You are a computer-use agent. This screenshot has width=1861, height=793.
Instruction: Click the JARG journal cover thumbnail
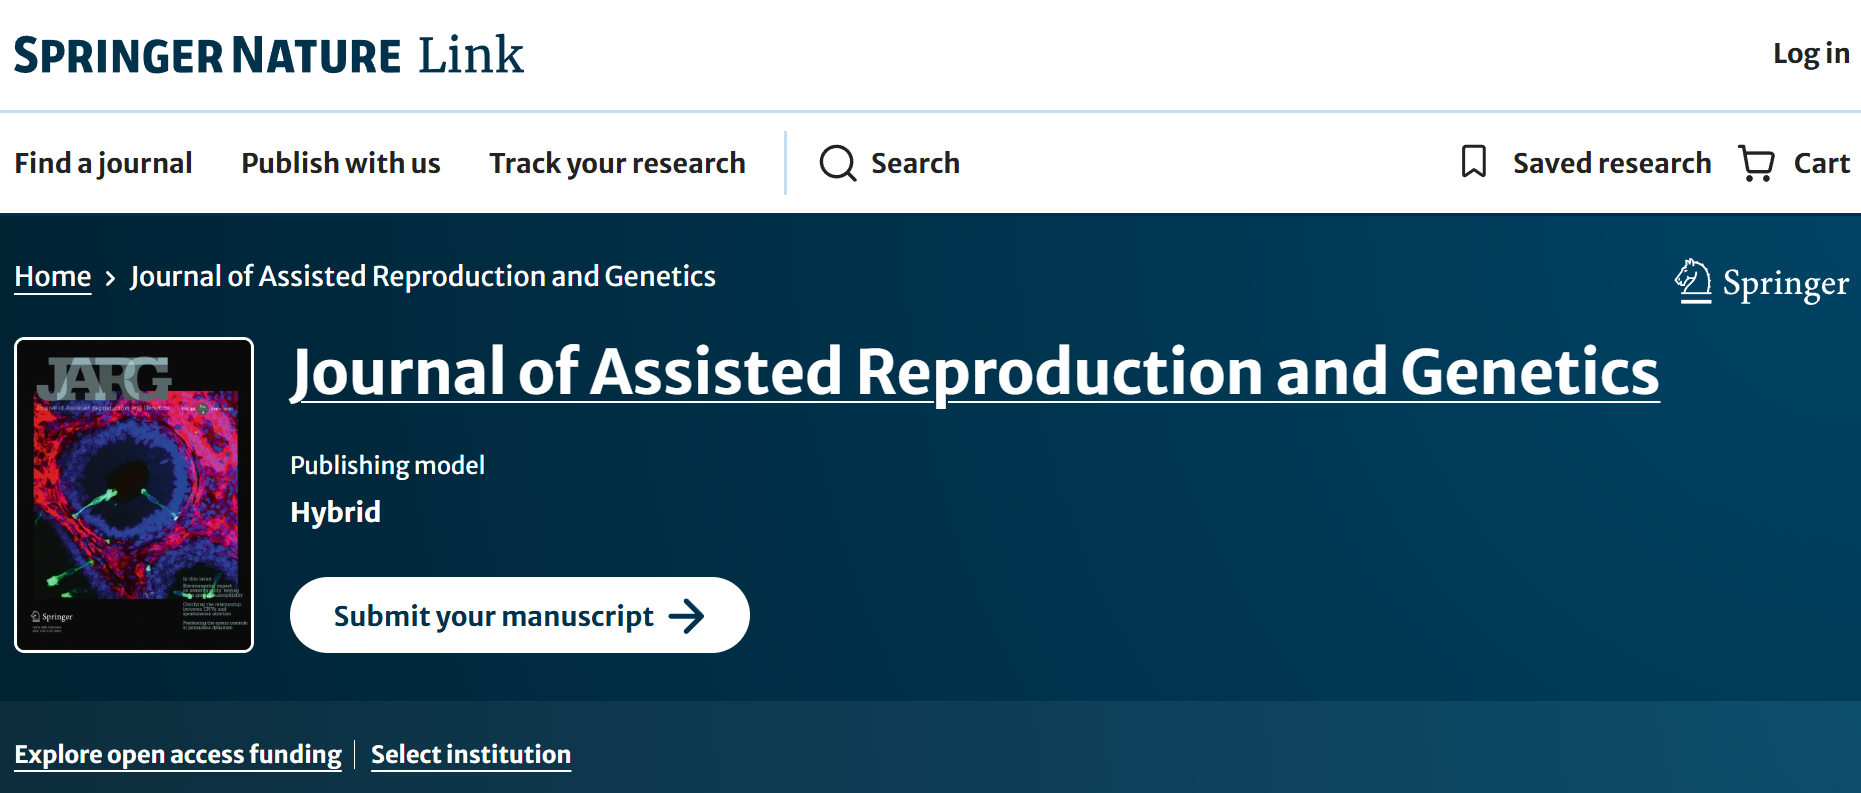[134, 495]
